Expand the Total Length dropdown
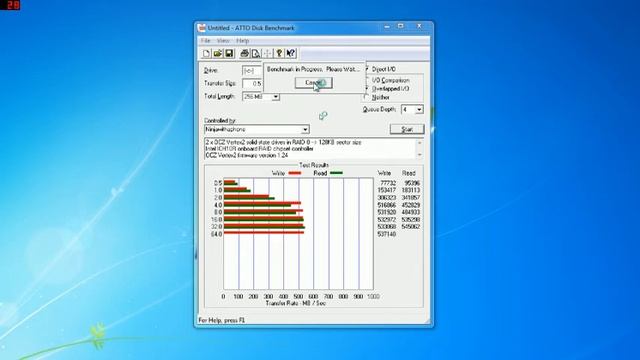The height and width of the screenshot is (360, 640). coord(276,97)
